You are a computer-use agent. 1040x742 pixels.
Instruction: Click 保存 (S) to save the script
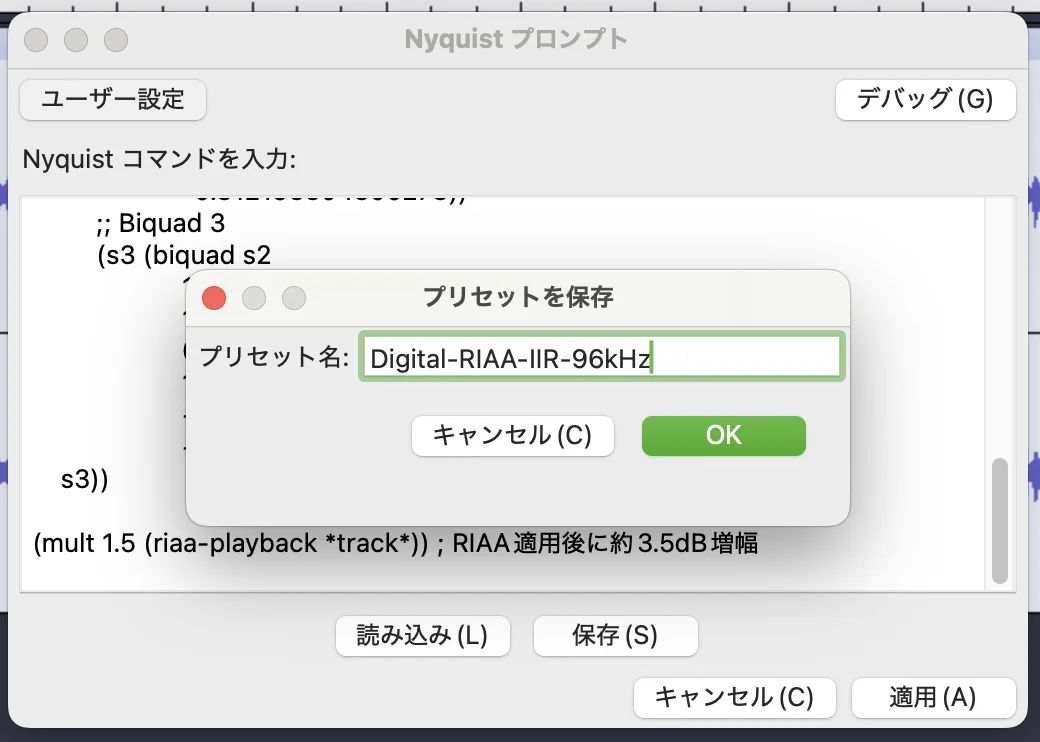pyautogui.click(x=615, y=635)
